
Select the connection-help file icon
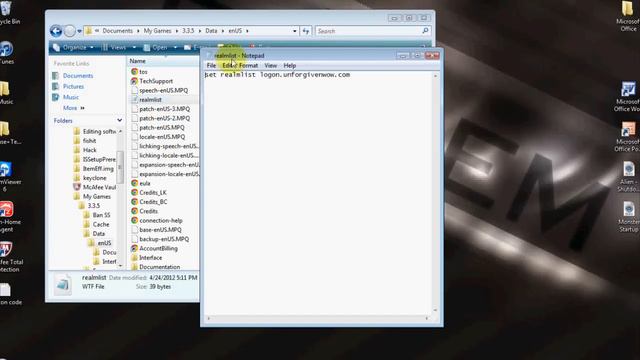click(135, 220)
